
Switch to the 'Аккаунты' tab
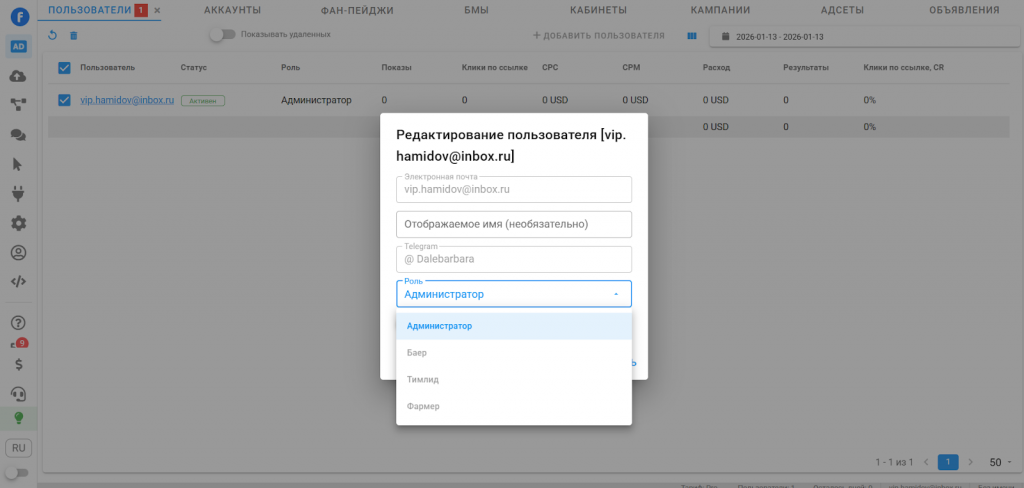[x=232, y=10]
